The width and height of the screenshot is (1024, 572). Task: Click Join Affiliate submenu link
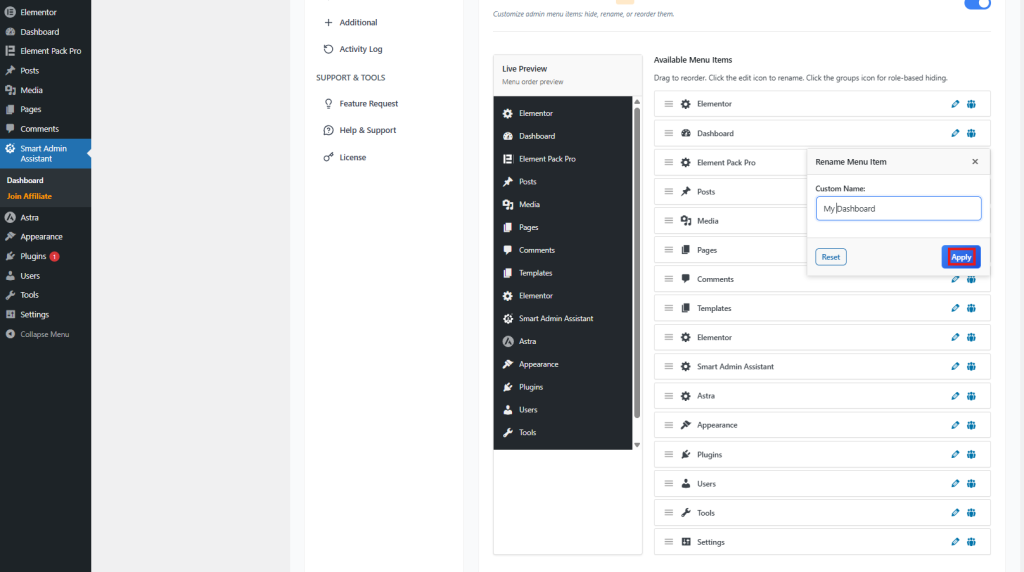[29, 196]
